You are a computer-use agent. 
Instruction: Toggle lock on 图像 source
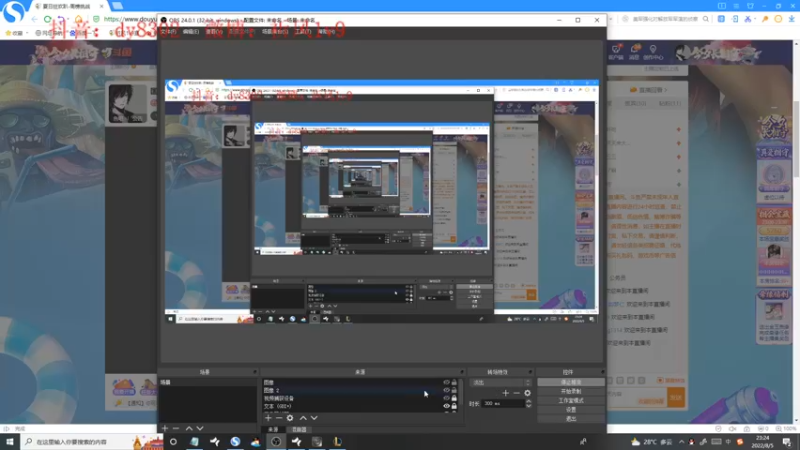pyautogui.click(x=454, y=382)
